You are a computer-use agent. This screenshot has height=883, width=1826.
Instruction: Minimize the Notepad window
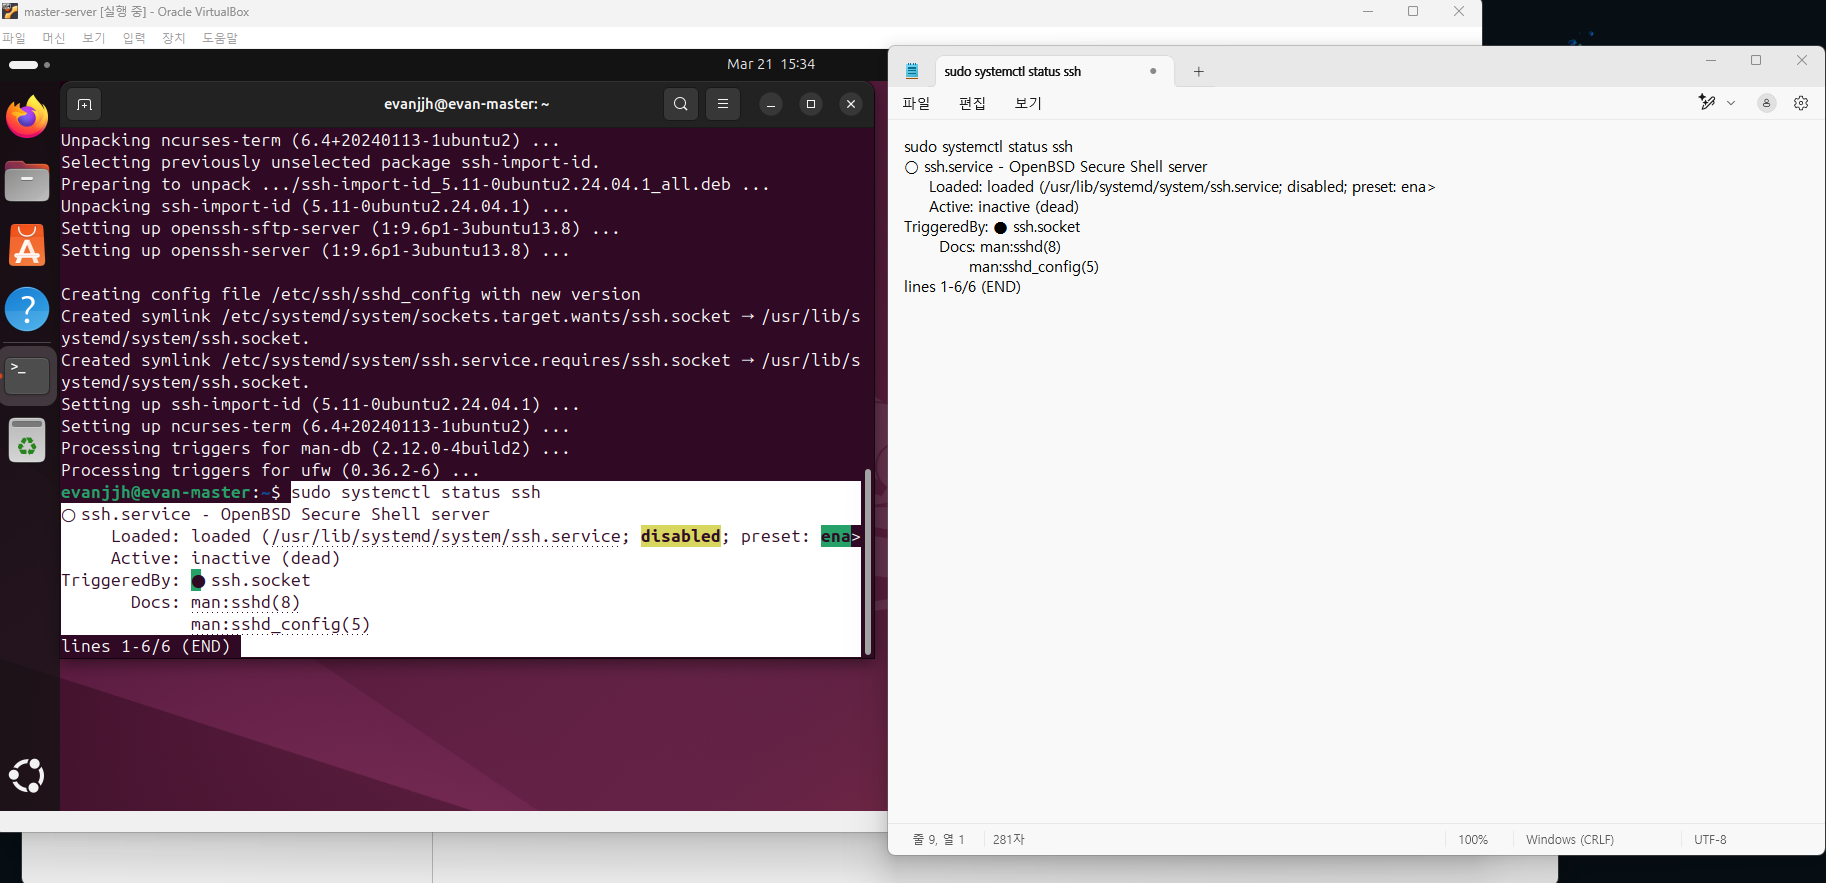coord(1711,60)
